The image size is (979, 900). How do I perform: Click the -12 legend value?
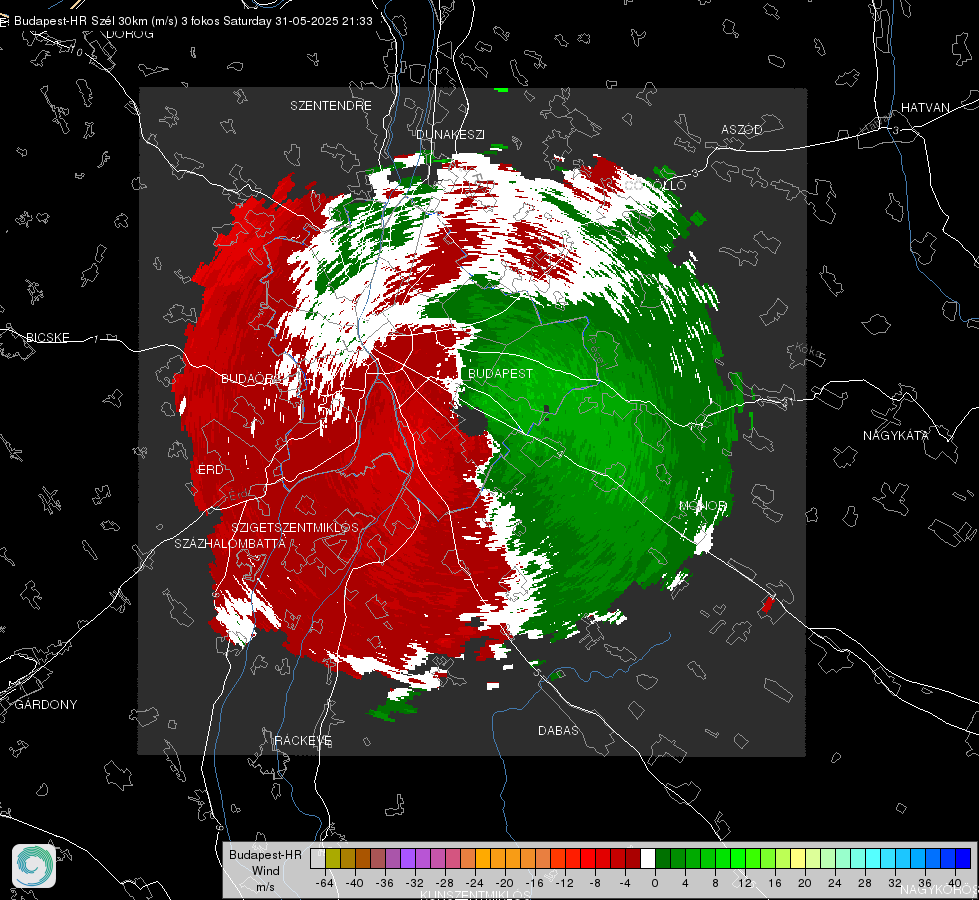click(564, 883)
